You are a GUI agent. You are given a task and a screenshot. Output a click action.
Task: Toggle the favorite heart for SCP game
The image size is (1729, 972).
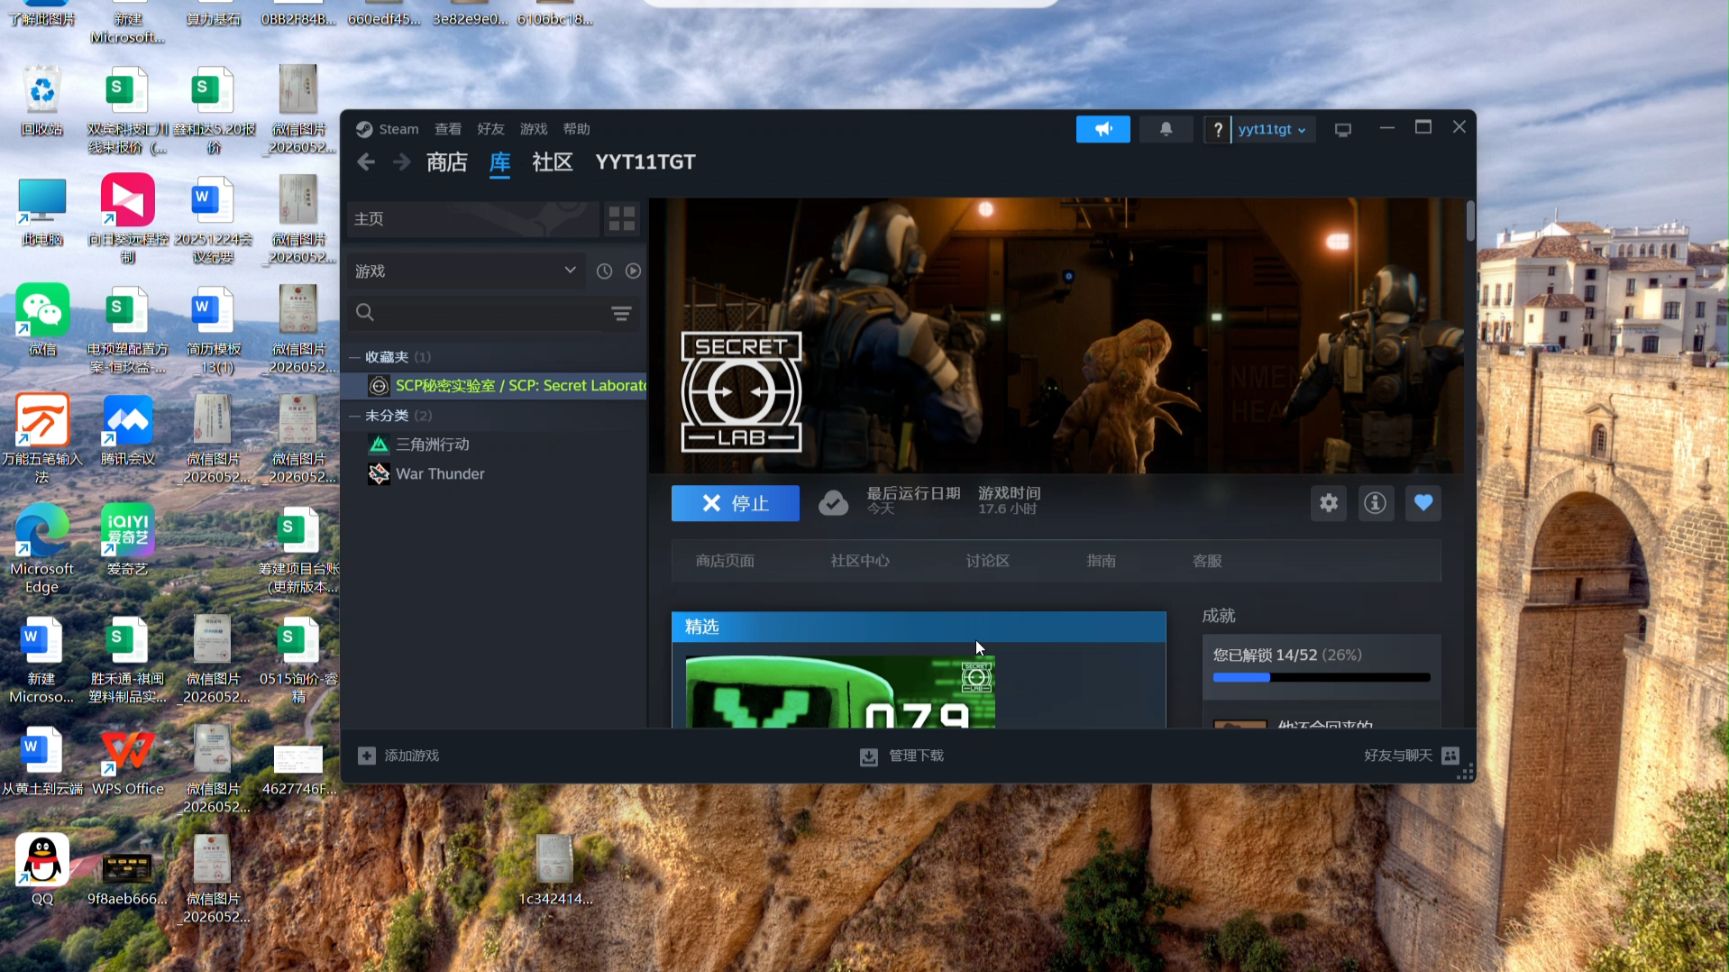1423,503
